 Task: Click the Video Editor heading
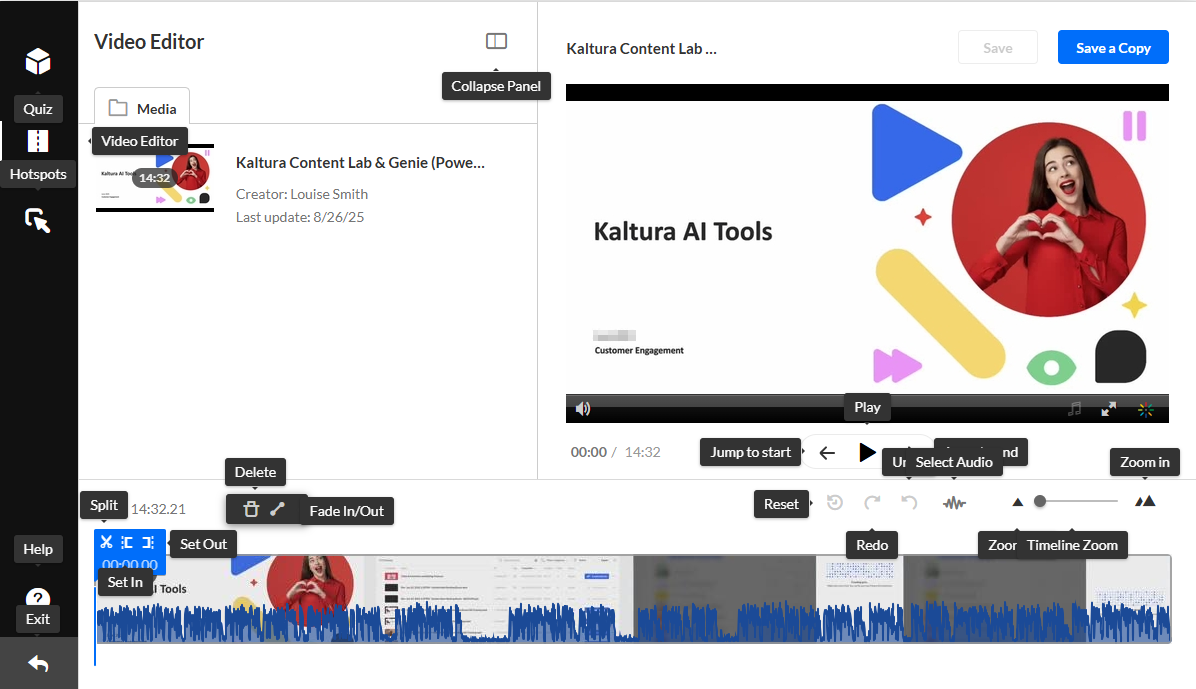point(150,42)
